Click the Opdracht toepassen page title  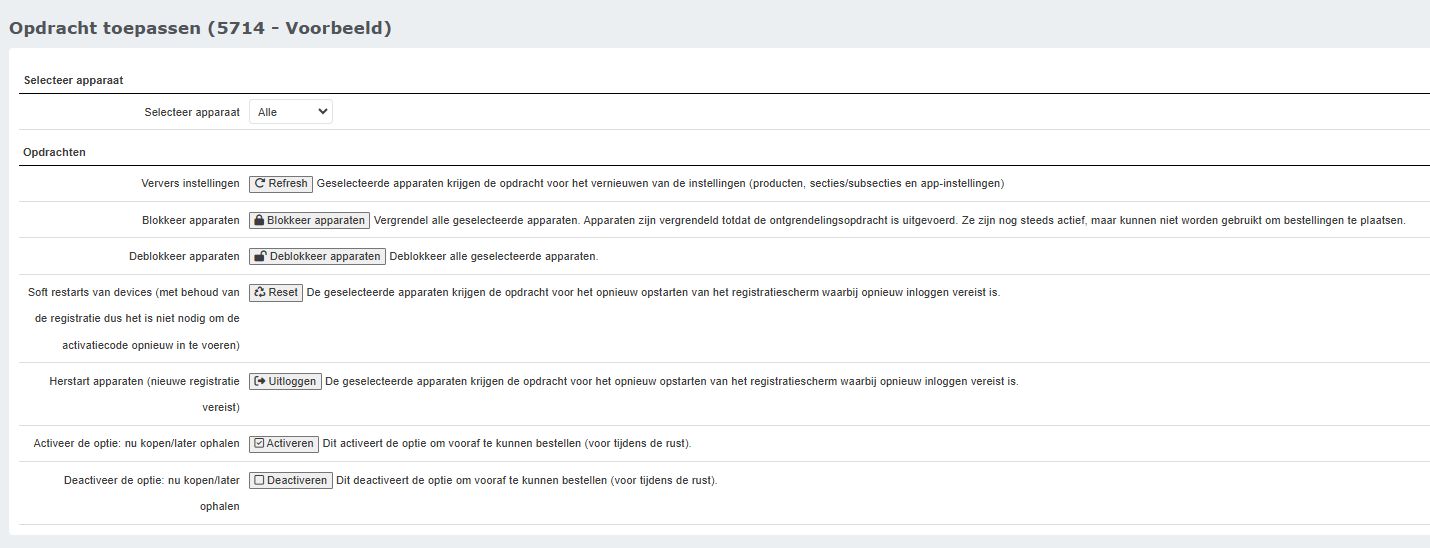pos(200,28)
